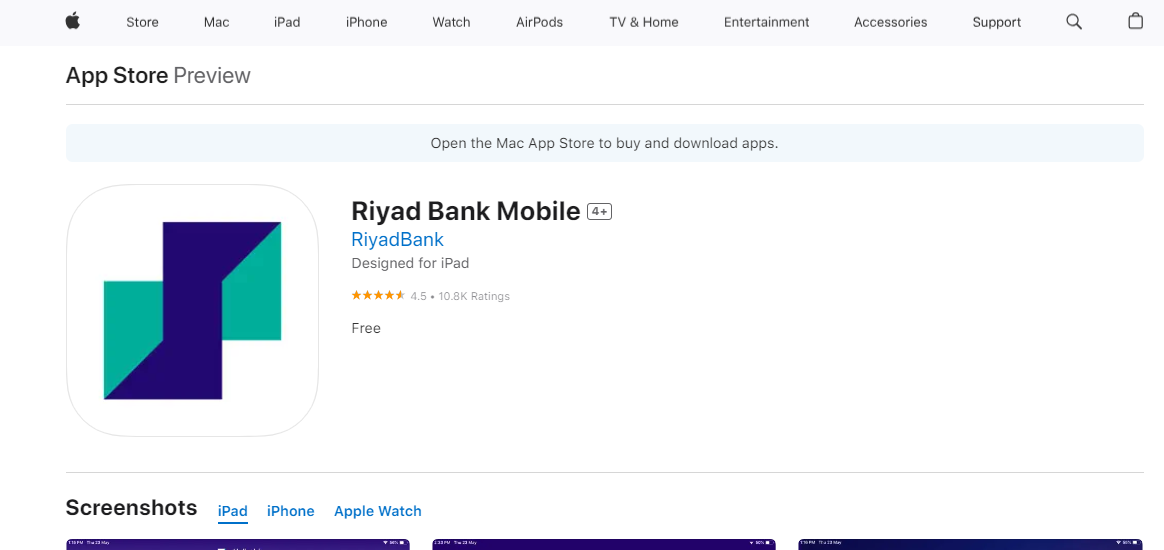
Task: Go to the iPad navigation item
Action: coord(287,22)
